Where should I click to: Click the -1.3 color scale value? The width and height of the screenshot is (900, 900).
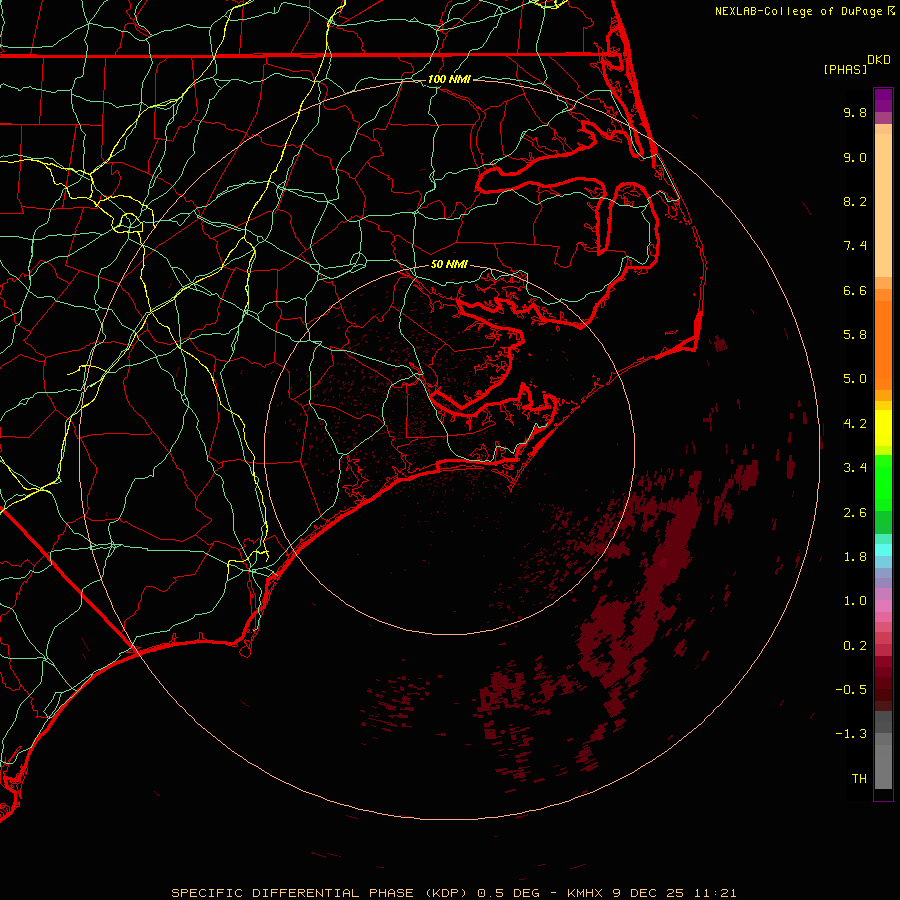tap(851, 734)
